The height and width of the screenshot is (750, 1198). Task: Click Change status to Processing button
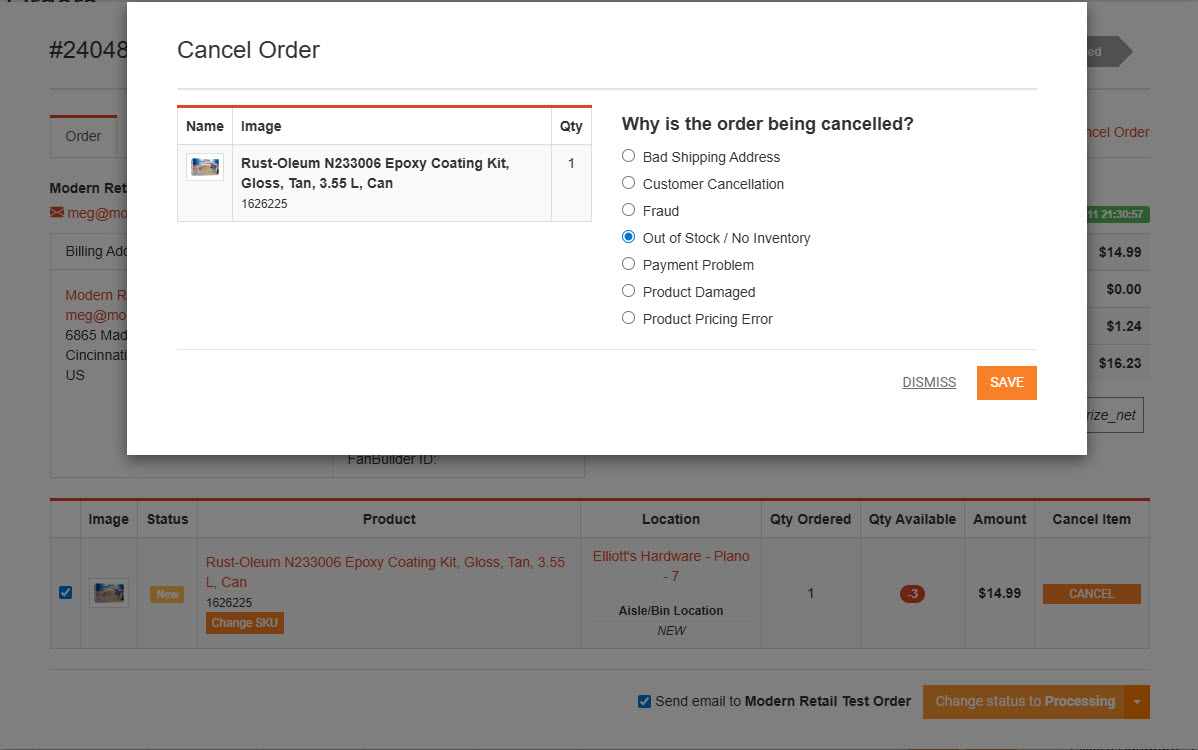(1024, 702)
